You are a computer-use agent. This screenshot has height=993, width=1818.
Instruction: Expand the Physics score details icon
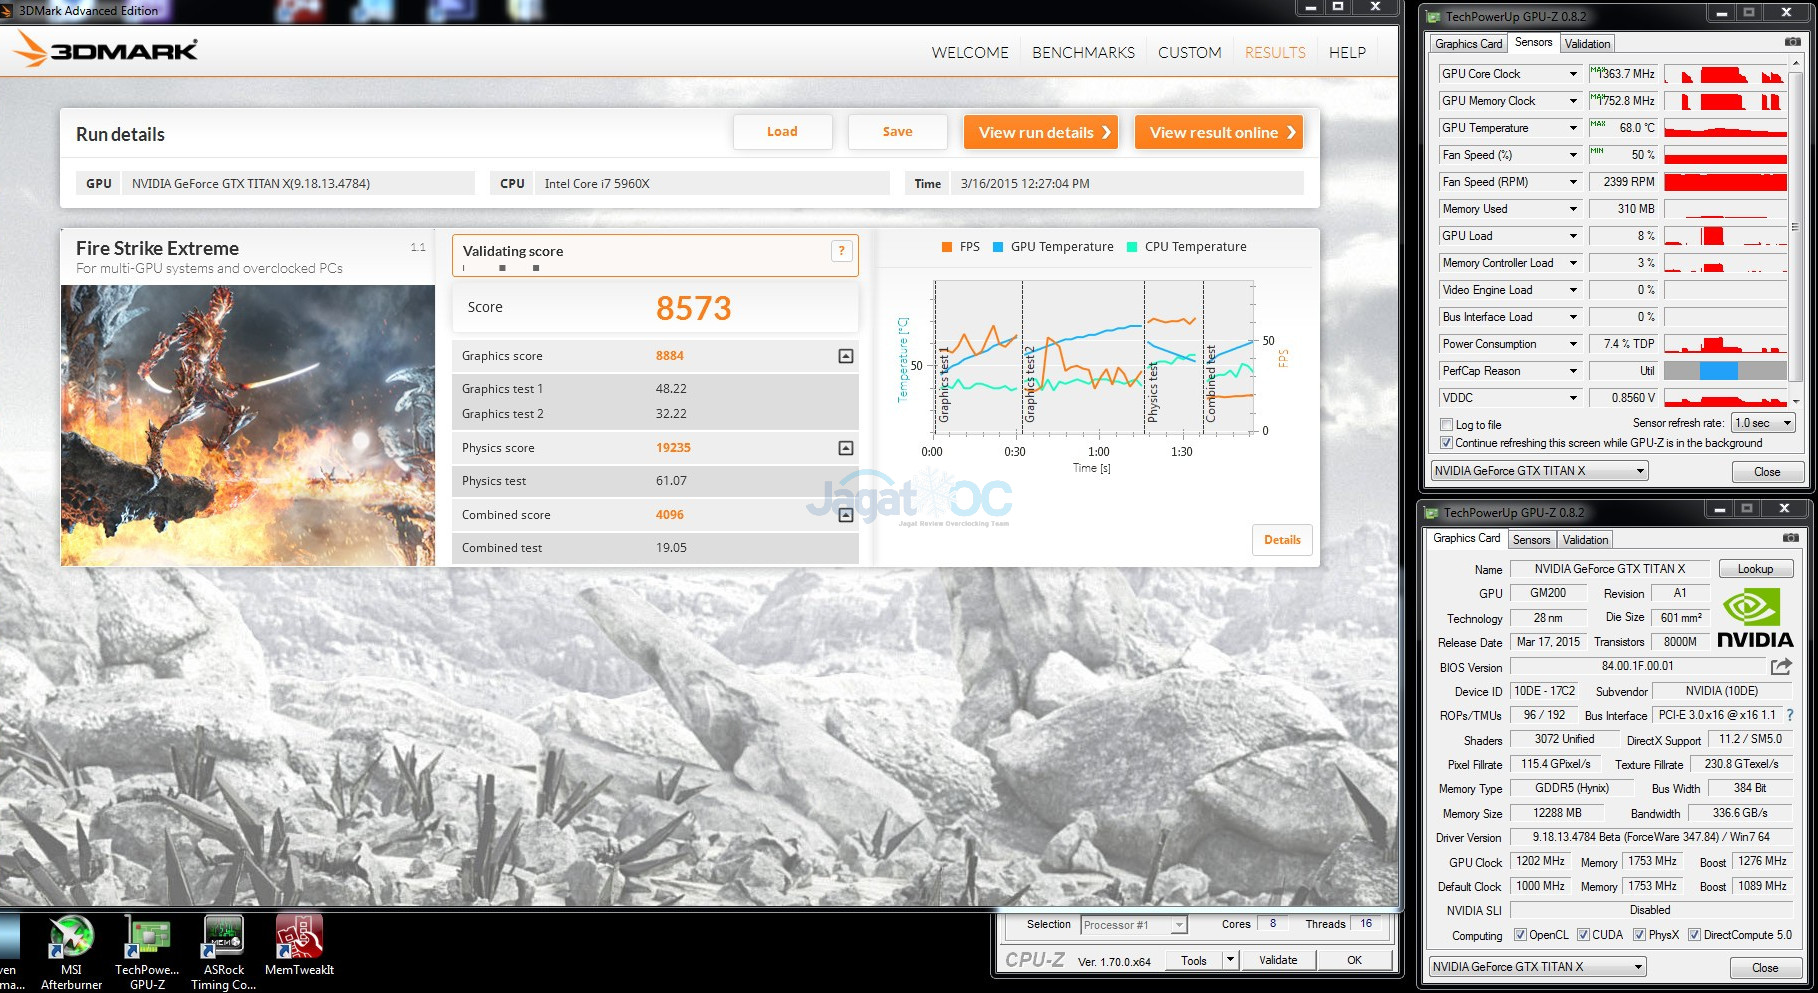[x=846, y=448]
